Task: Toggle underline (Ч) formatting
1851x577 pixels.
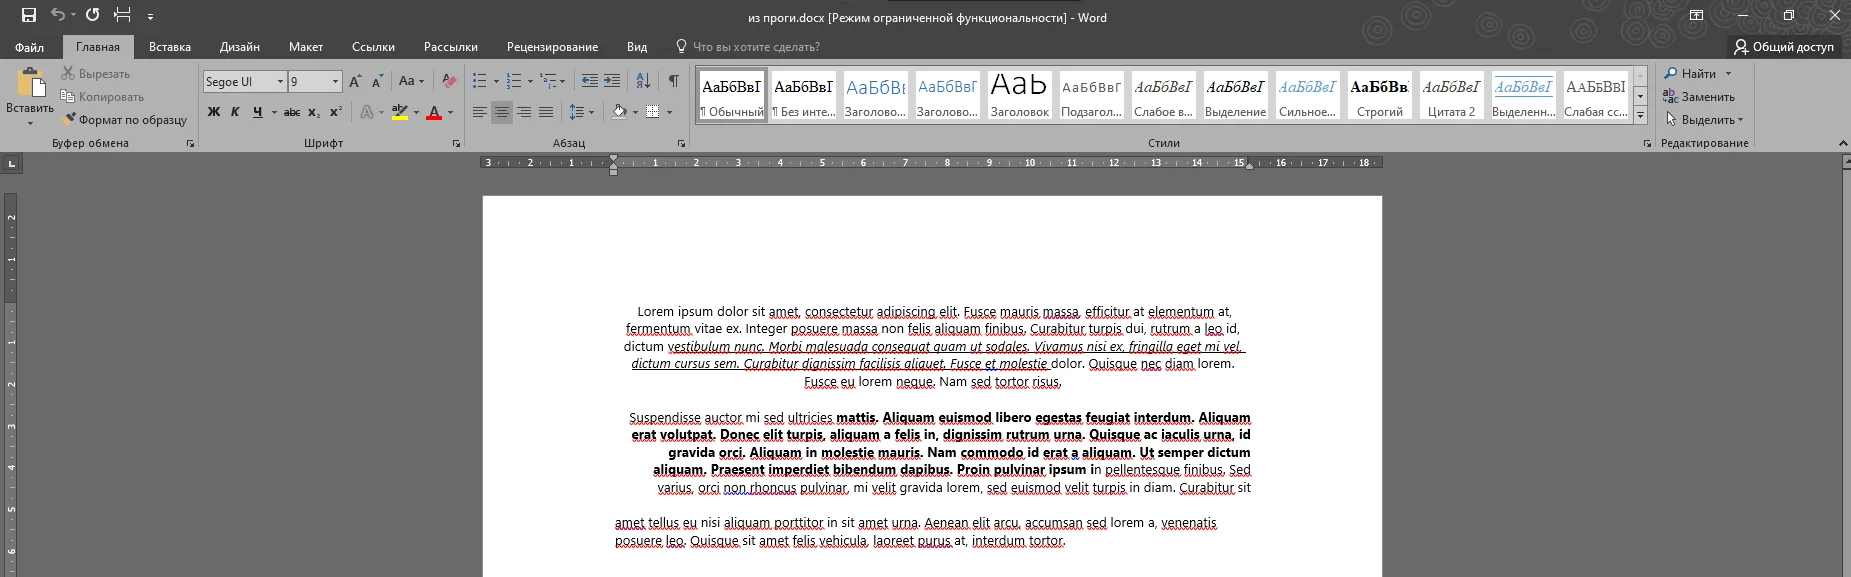Action: pyautogui.click(x=257, y=112)
